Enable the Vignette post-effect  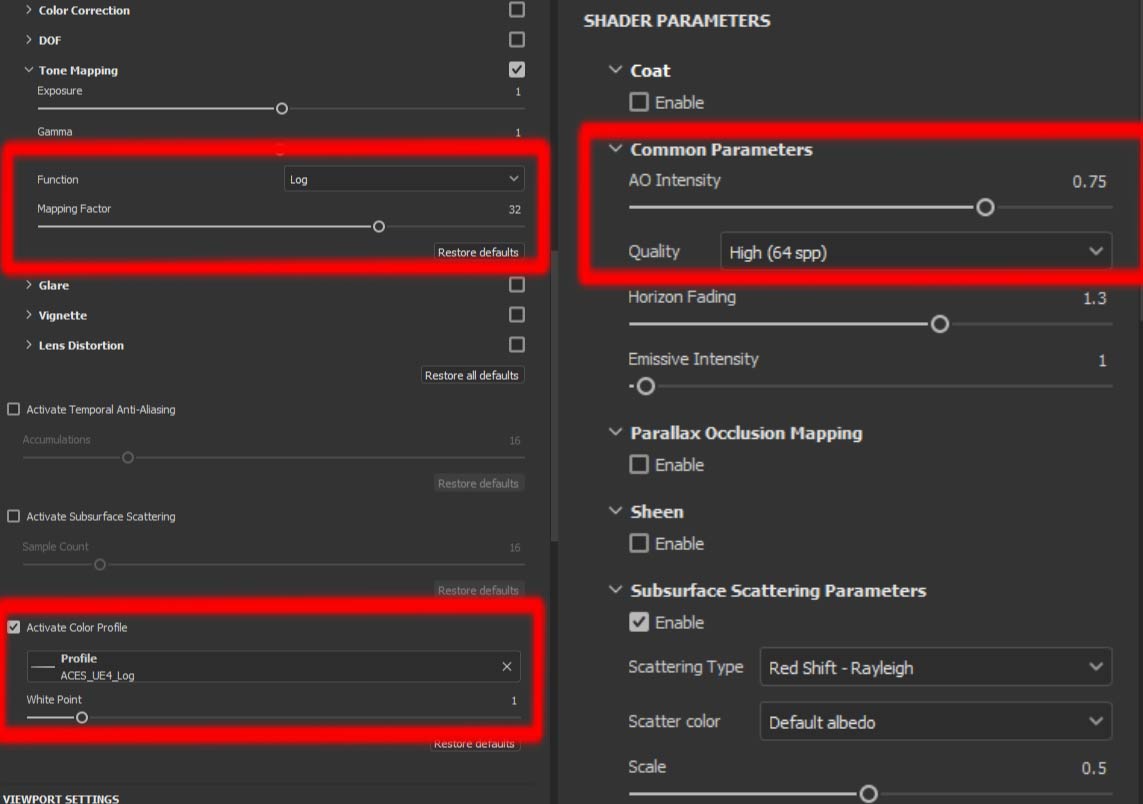click(x=516, y=314)
